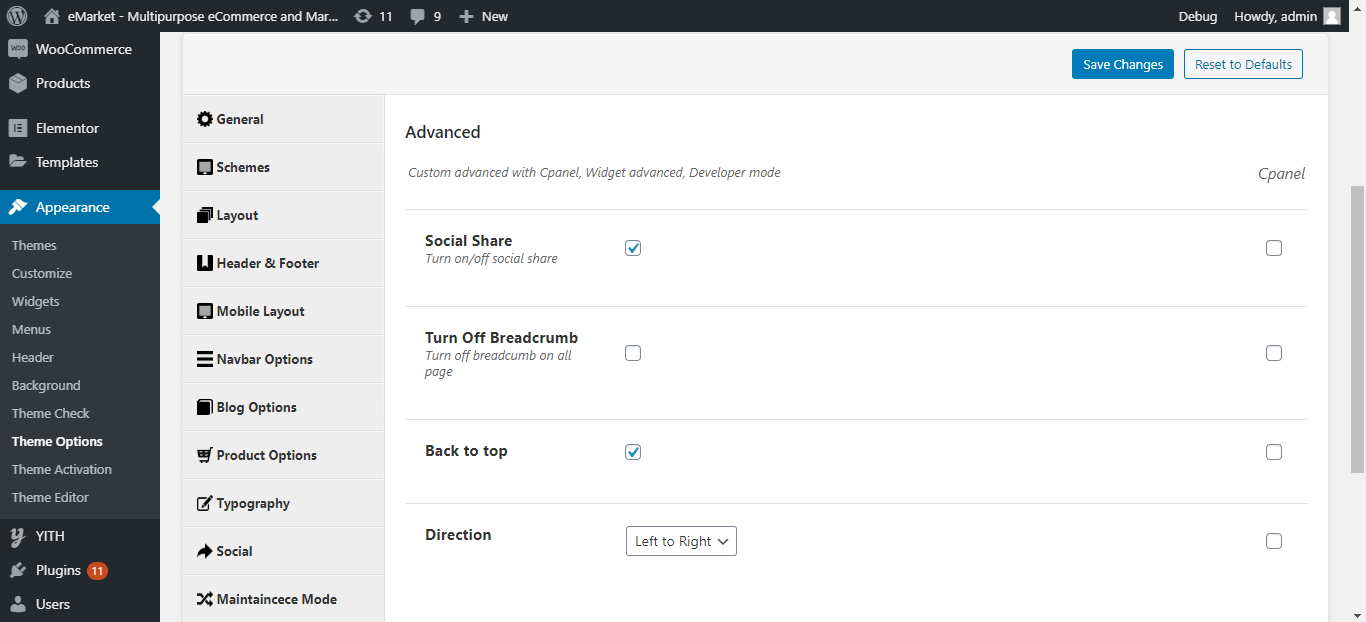Click the WordPress logo icon

16,16
